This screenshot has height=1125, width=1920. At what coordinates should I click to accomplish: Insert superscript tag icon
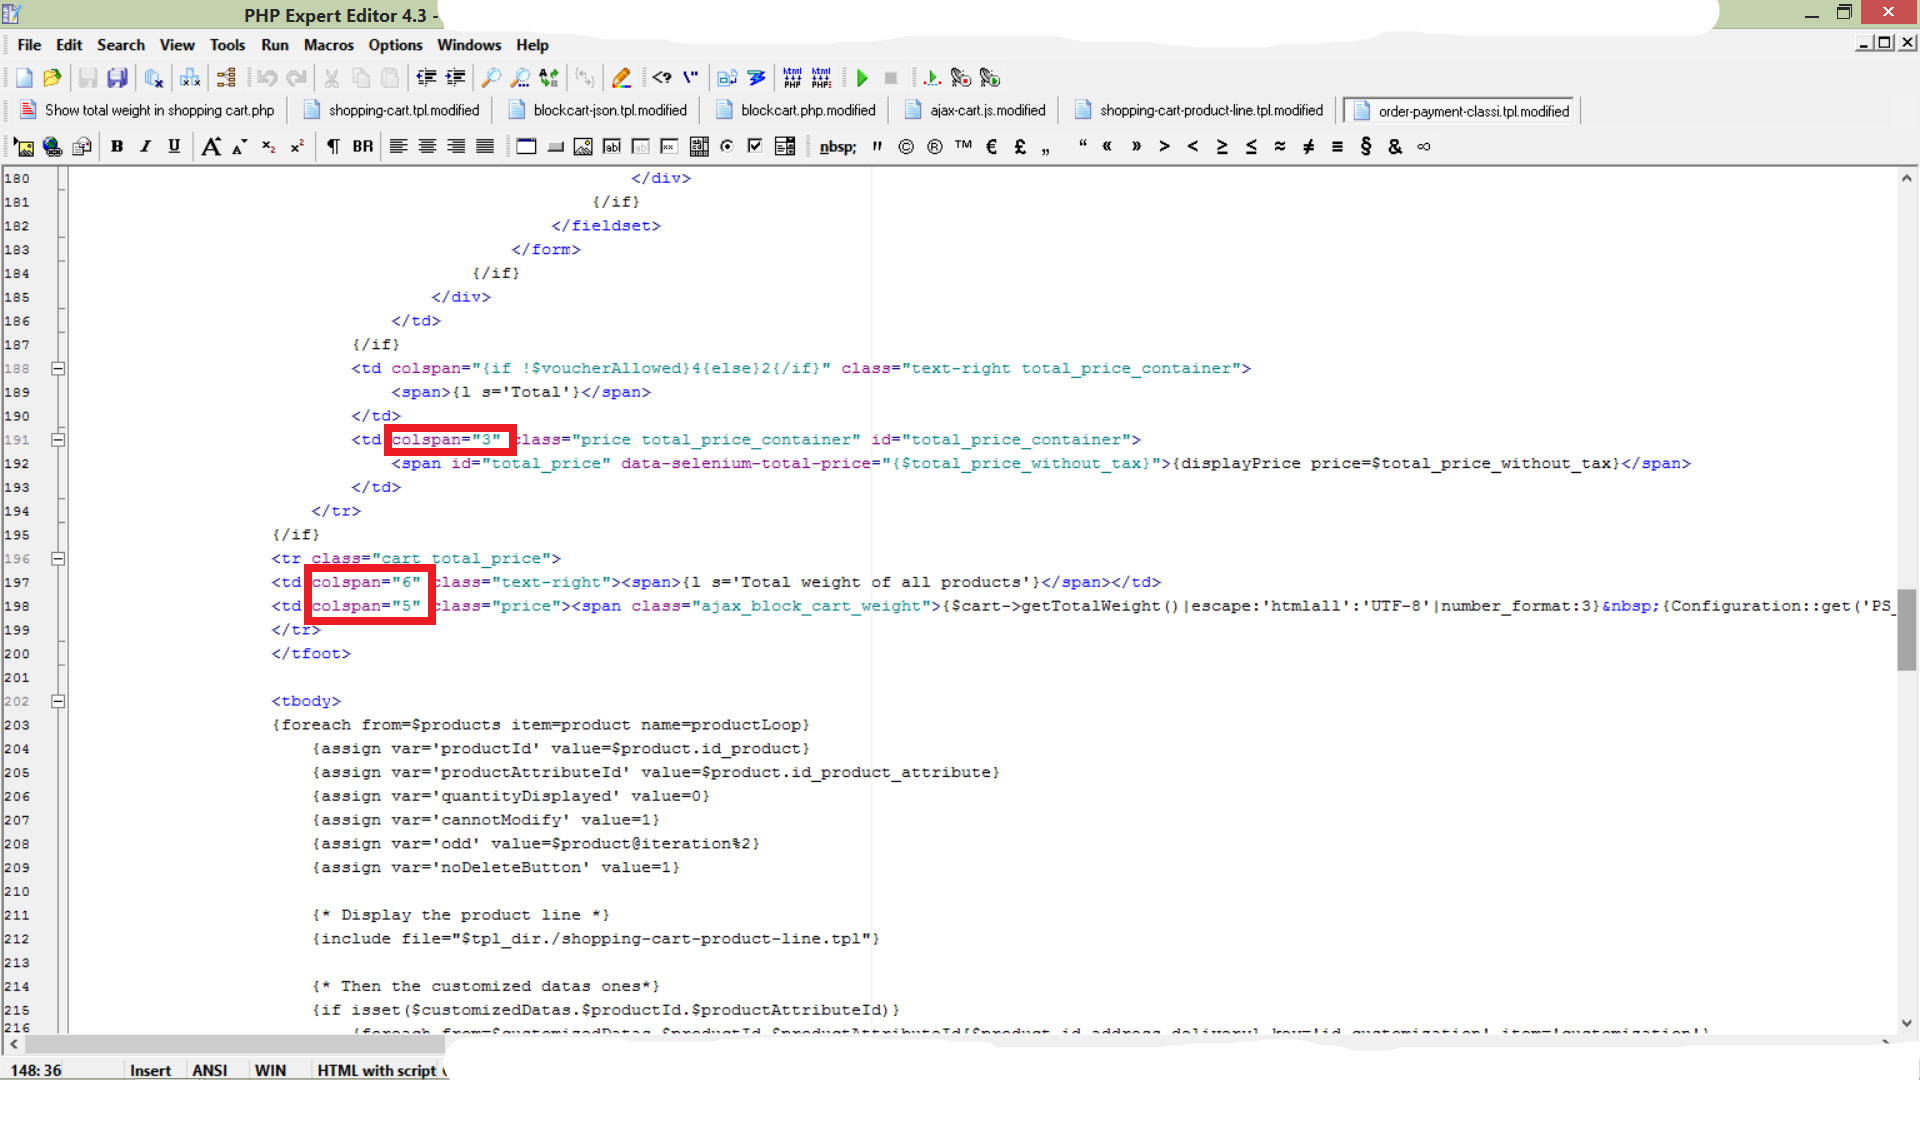[x=297, y=147]
